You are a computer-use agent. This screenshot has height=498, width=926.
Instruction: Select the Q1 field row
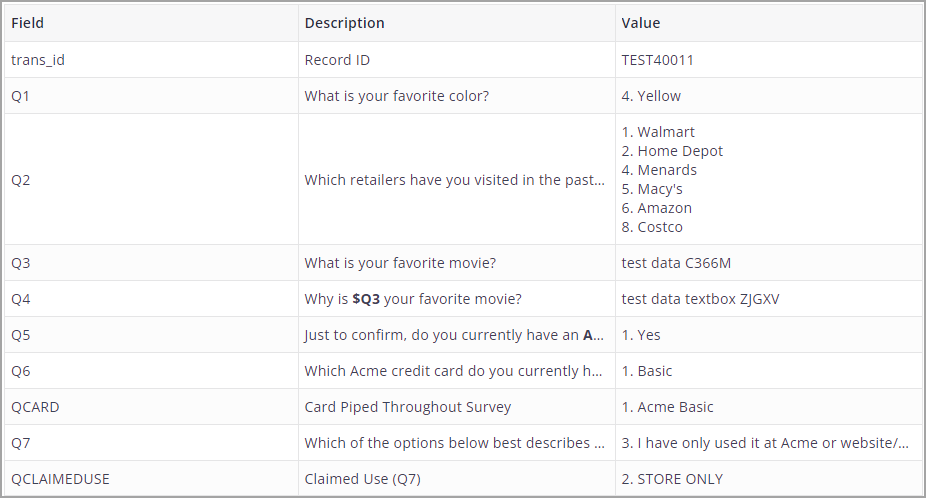tap(463, 96)
